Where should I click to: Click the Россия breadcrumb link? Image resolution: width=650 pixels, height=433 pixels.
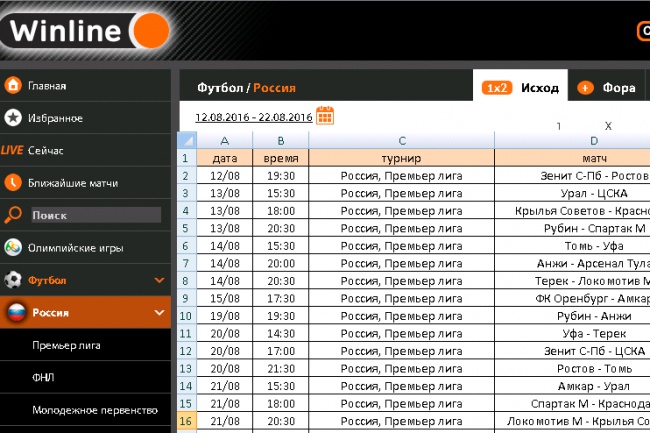point(274,88)
